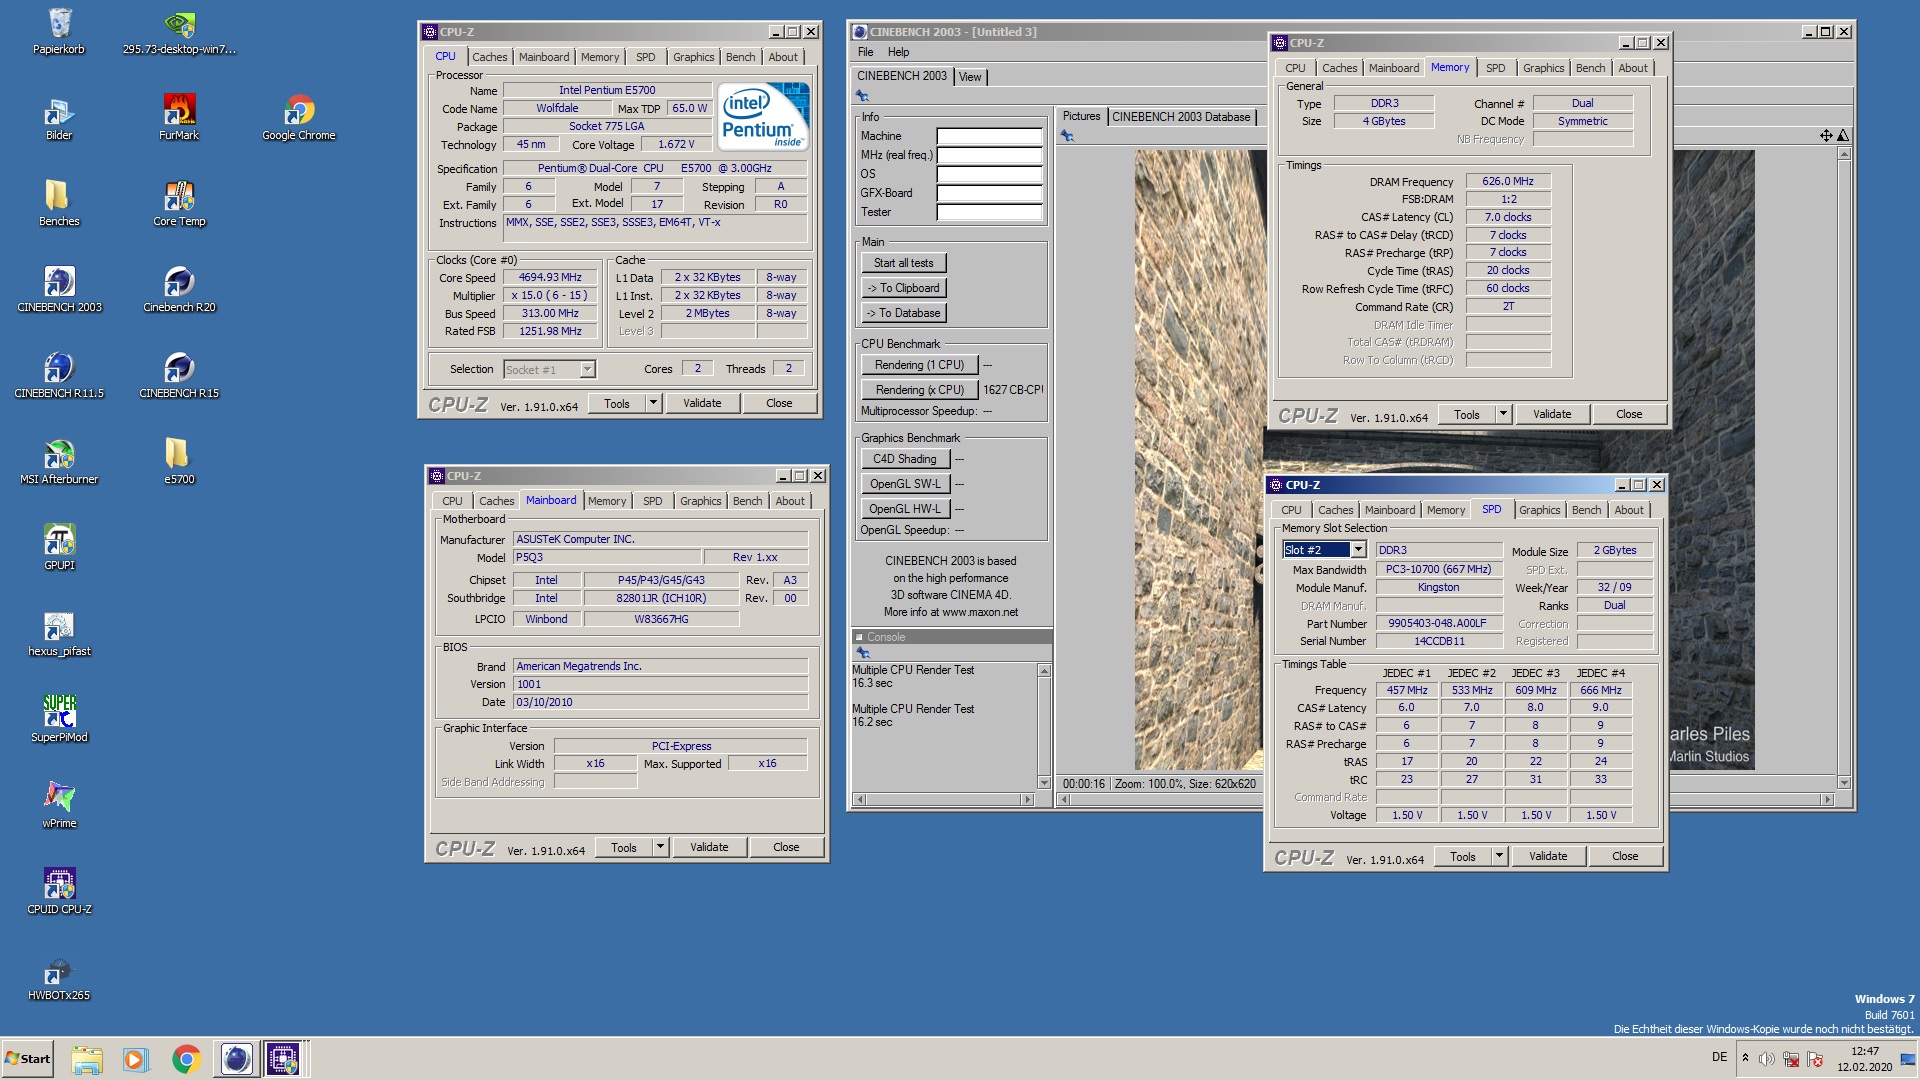1920x1080 pixels.
Task: Open the Bilder desktop shortcut
Action: point(59,118)
